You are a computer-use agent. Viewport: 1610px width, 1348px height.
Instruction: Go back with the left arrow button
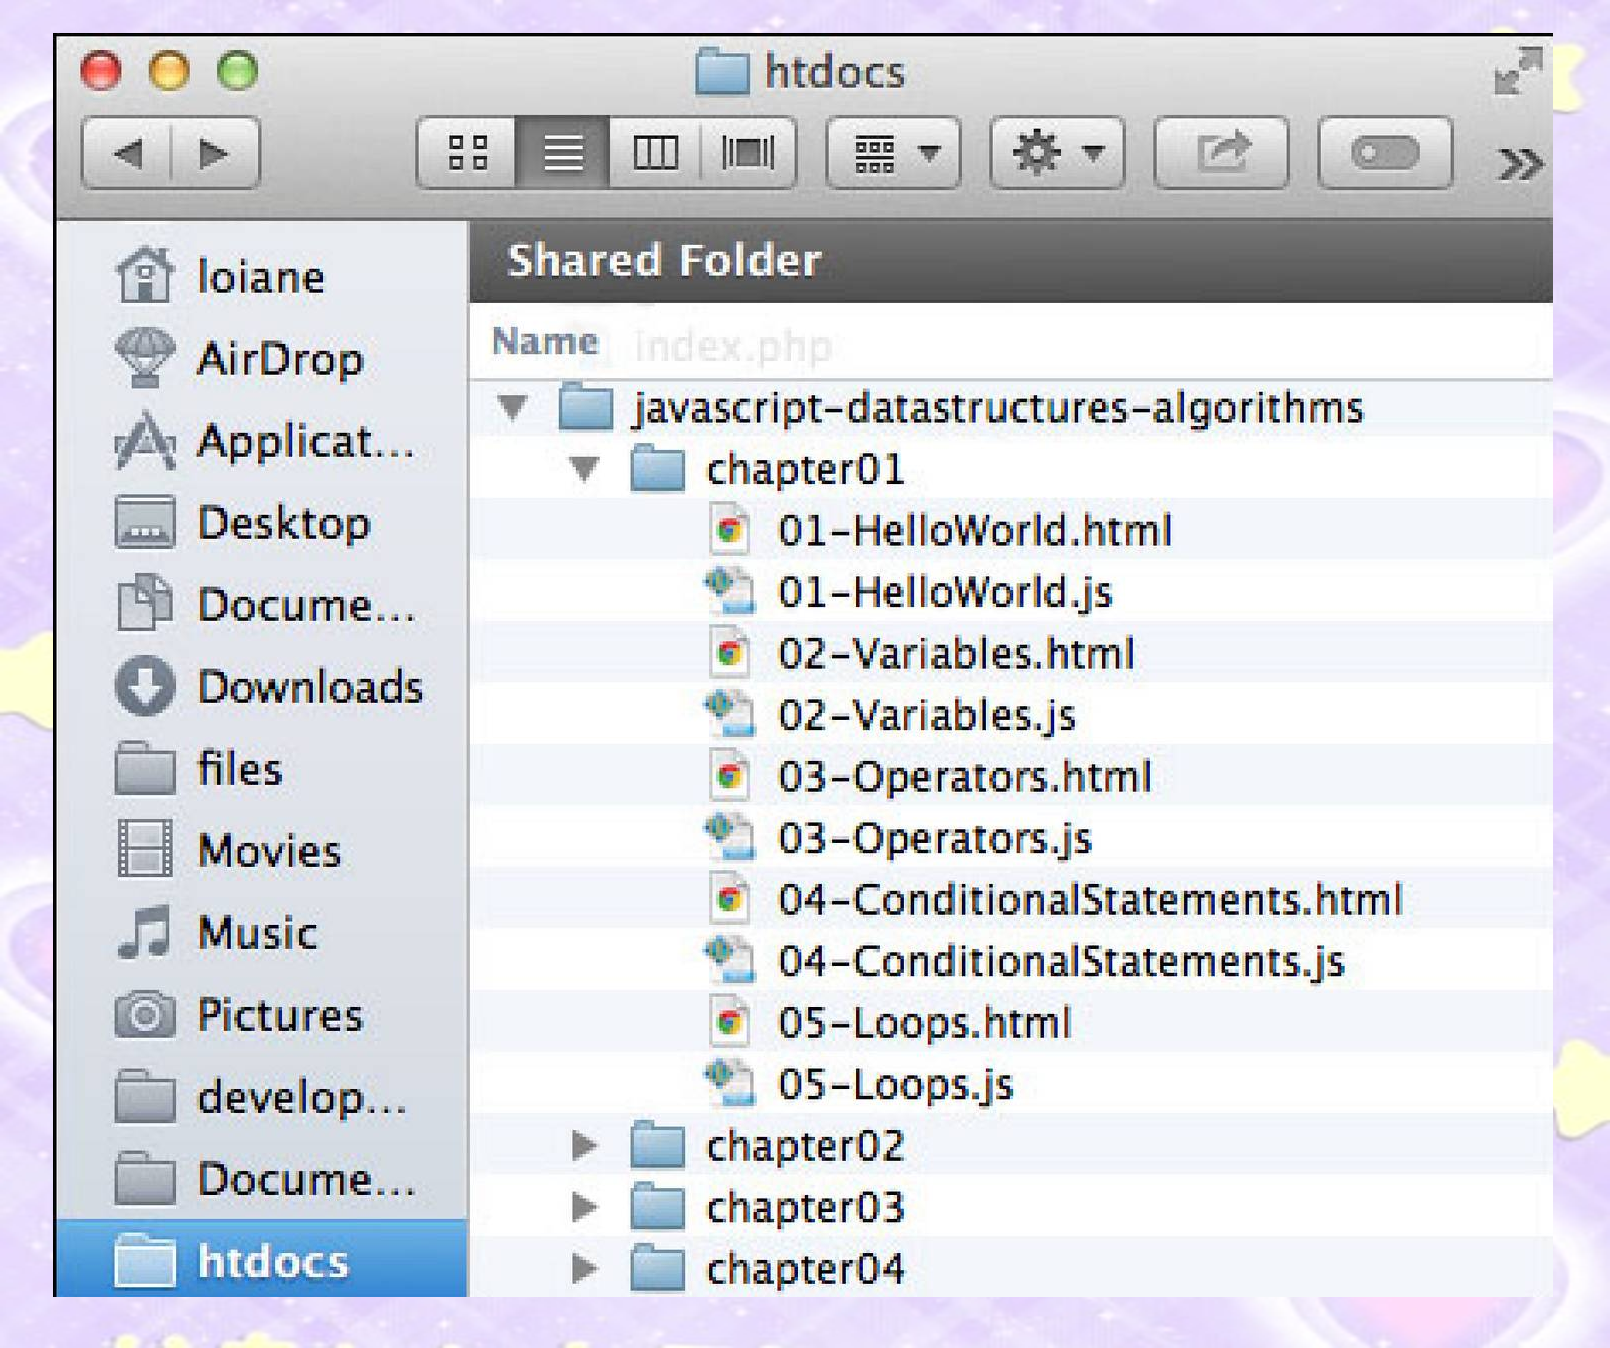(x=127, y=153)
